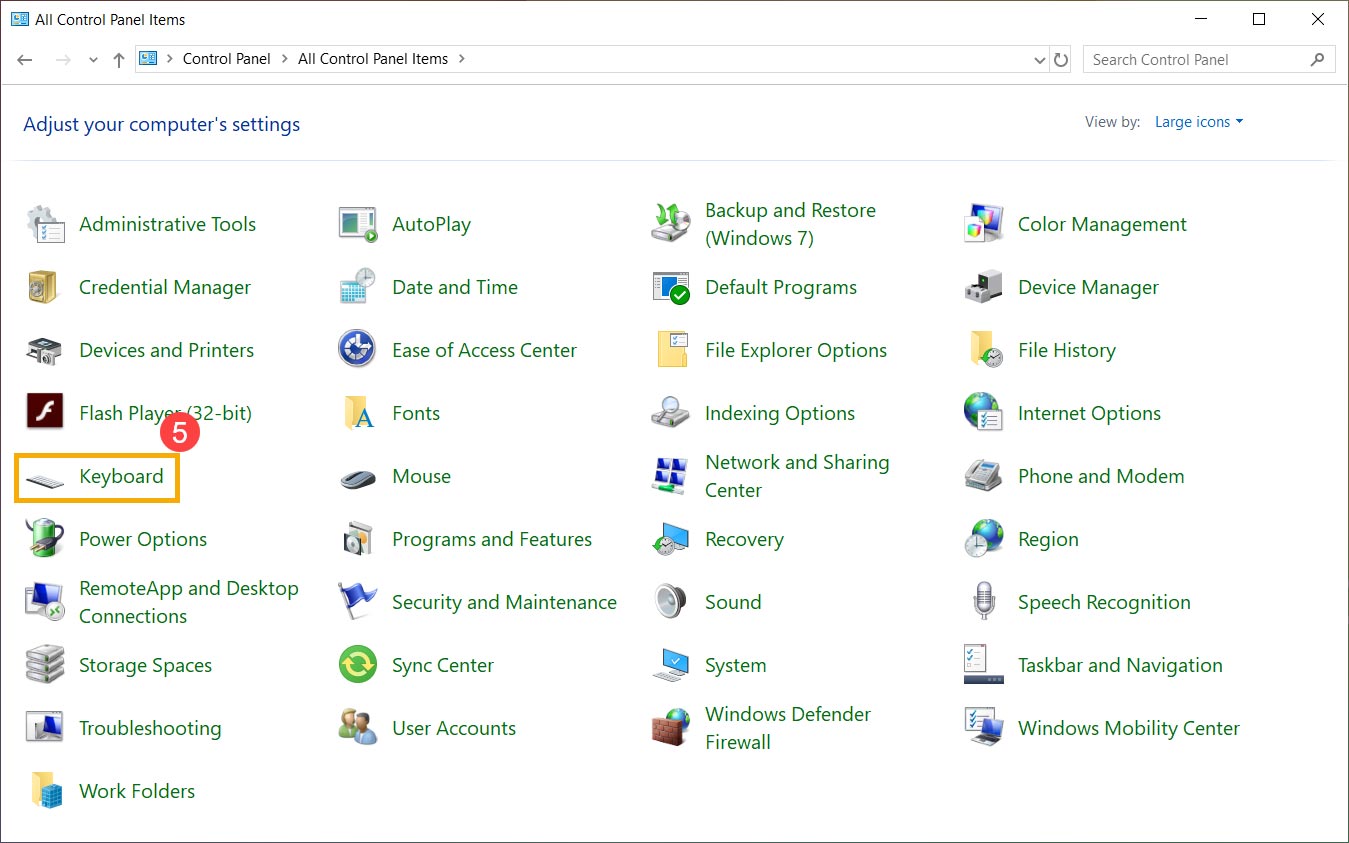The height and width of the screenshot is (843, 1349).
Task: Open the File Explorer Options icon
Action: (x=671, y=350)
